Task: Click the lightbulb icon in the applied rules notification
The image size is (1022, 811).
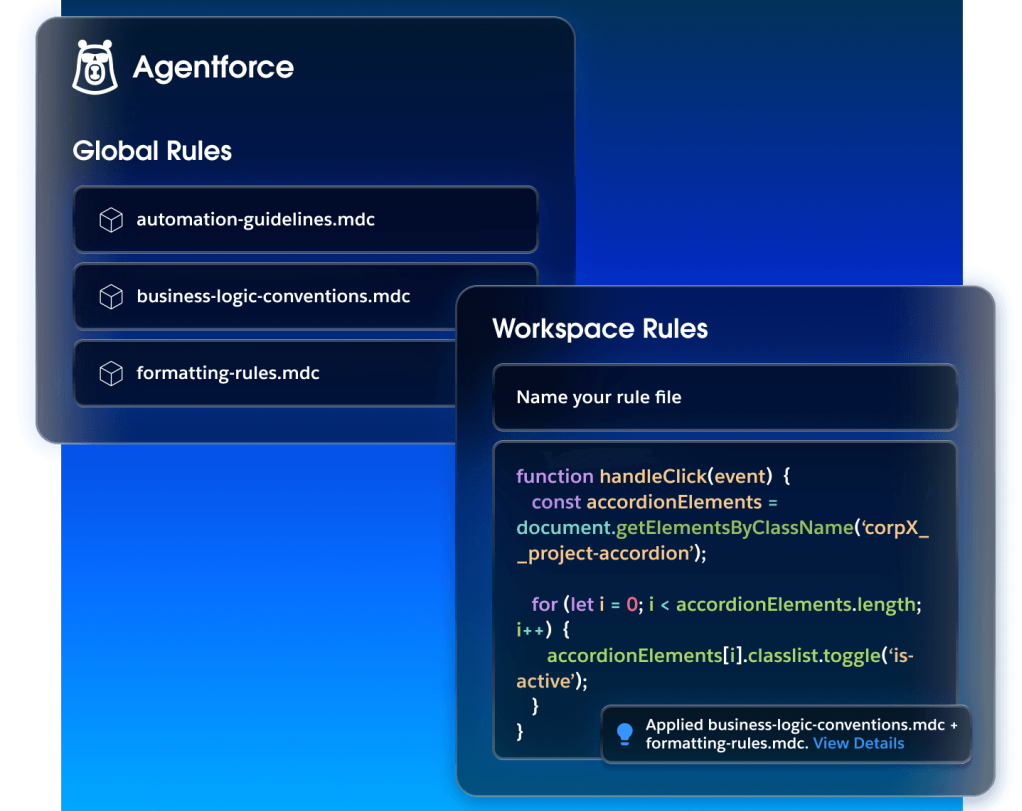Action: (x=624, y=734)
